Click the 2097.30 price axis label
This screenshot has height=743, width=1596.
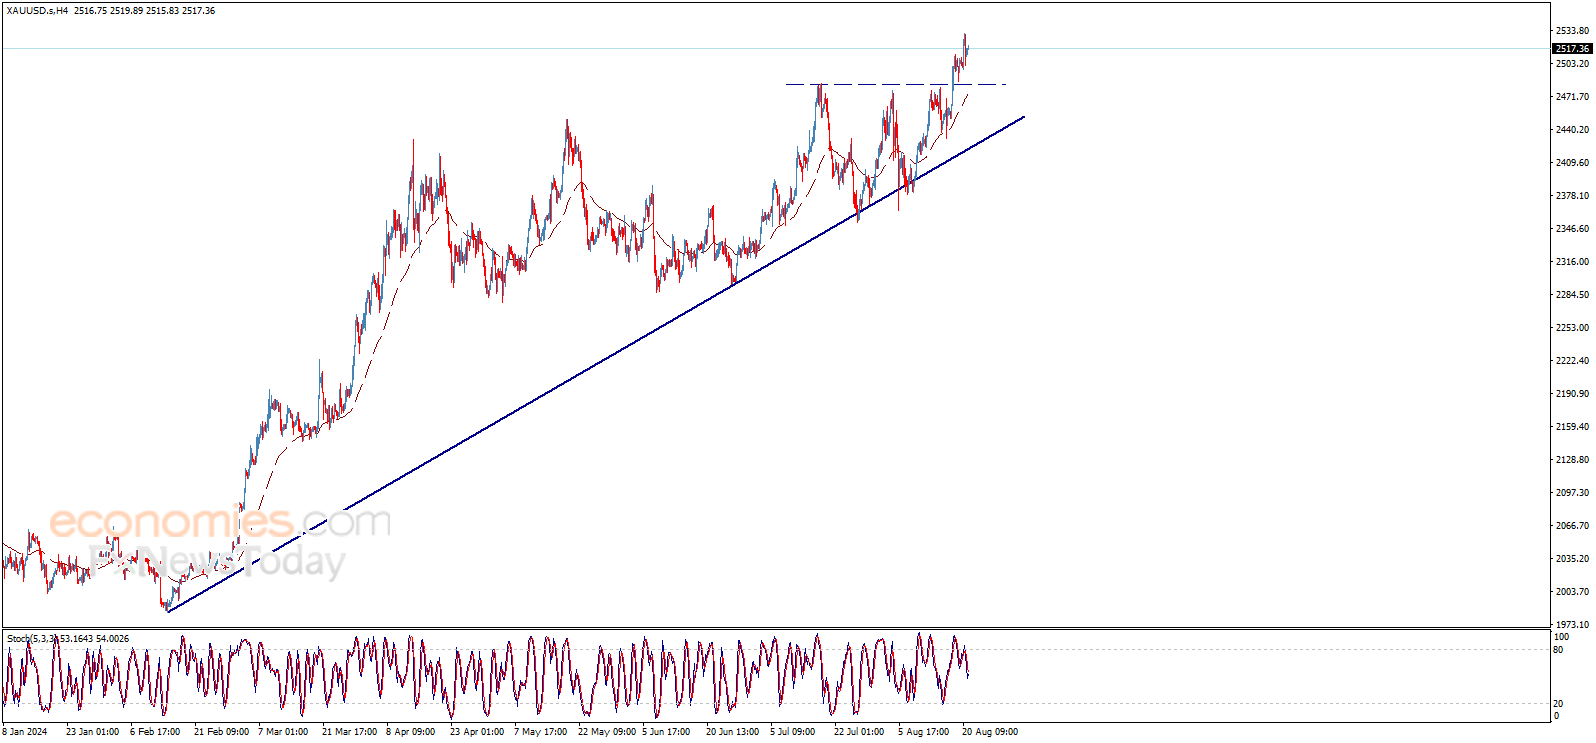pyautogui.click(x=1572, y=493)
